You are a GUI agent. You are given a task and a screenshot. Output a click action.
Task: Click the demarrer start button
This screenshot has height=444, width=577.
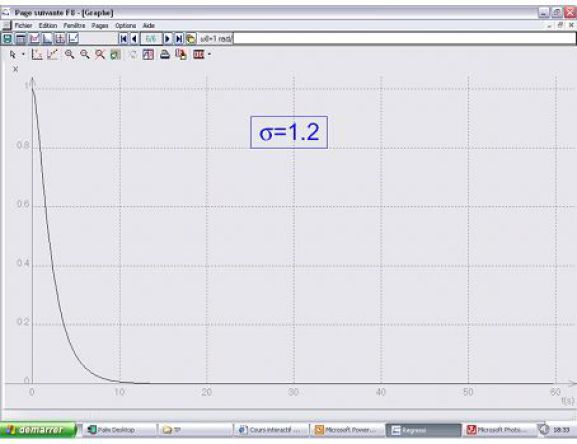(38, 430)
